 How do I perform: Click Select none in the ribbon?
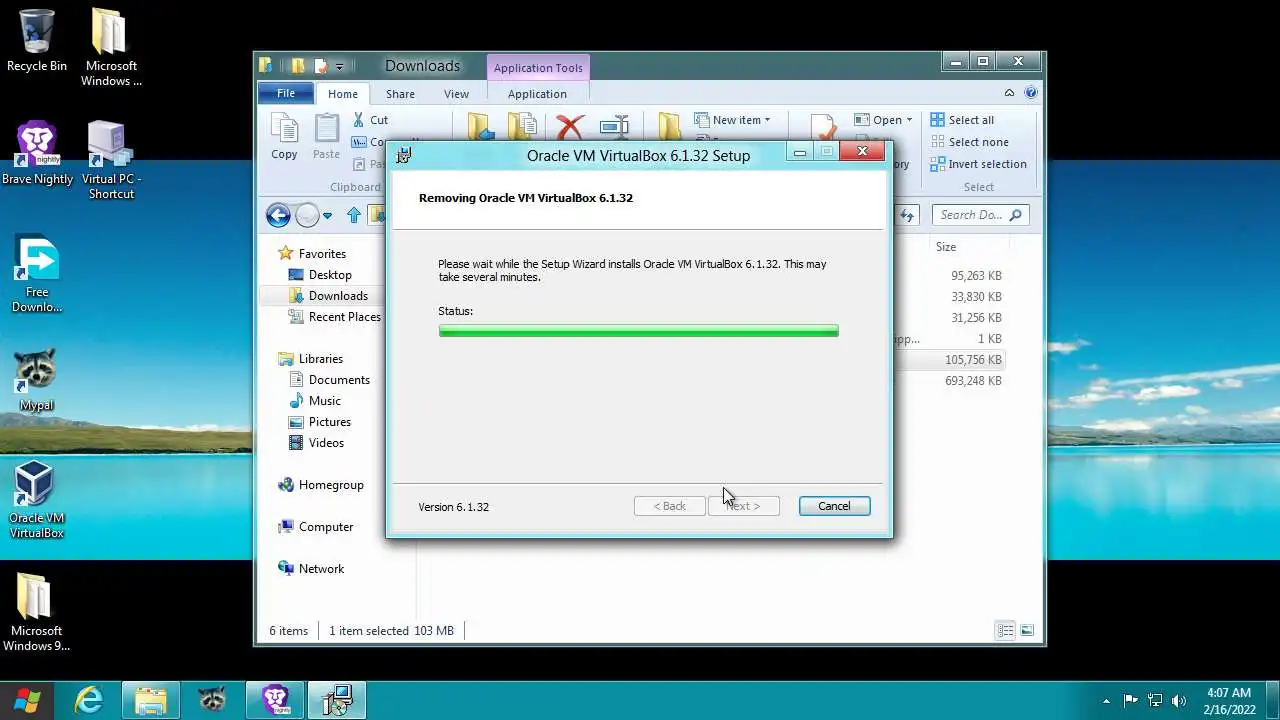click(x=969, y=142)
